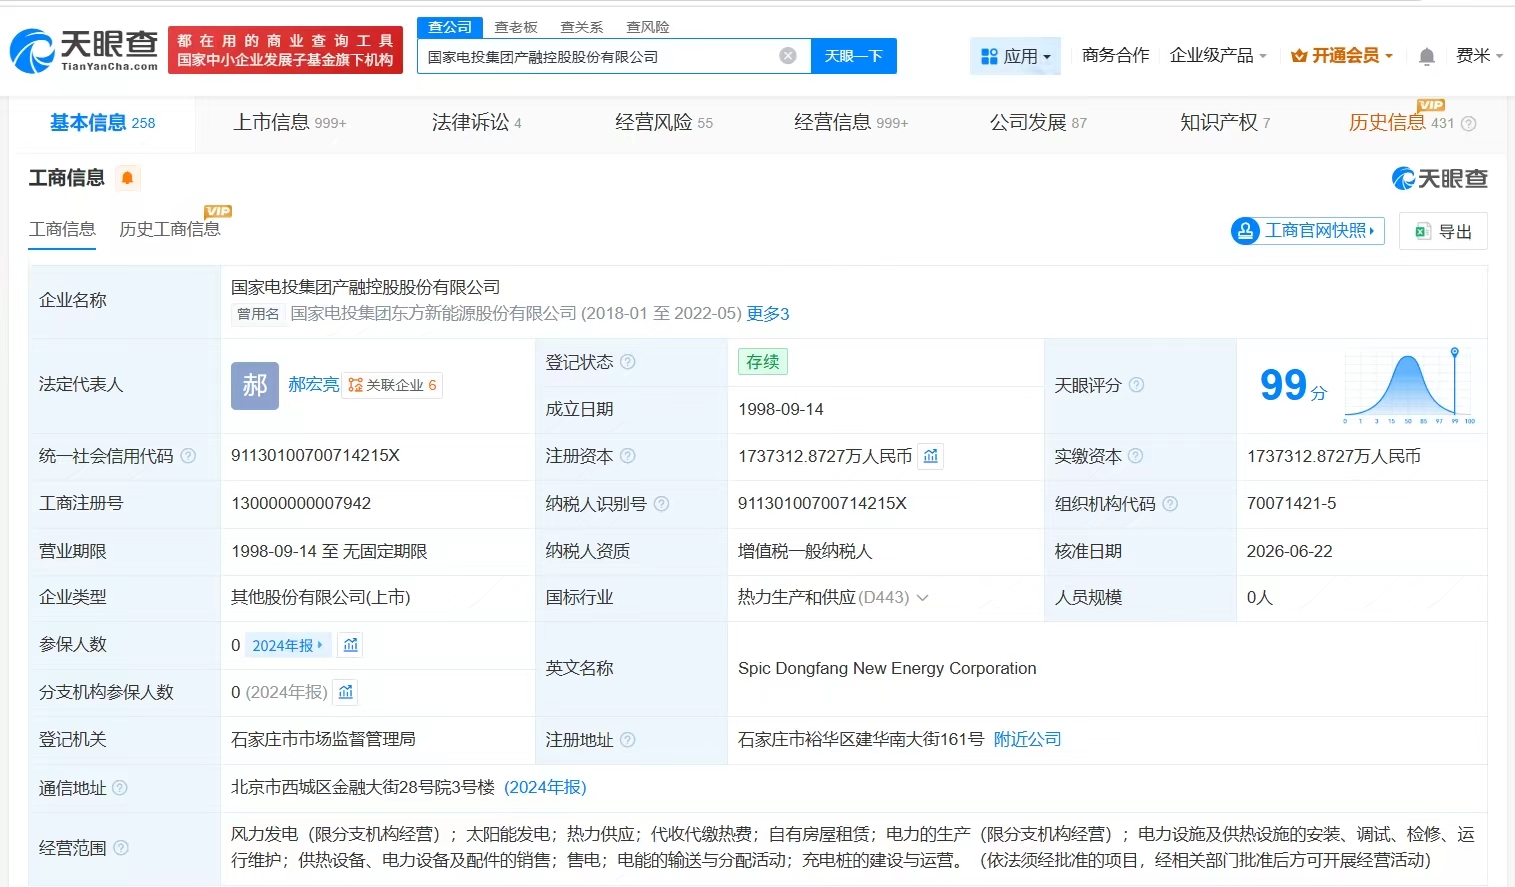
Task: Click help icon beside 历史信息 tab
Action: click(1469, 124)
